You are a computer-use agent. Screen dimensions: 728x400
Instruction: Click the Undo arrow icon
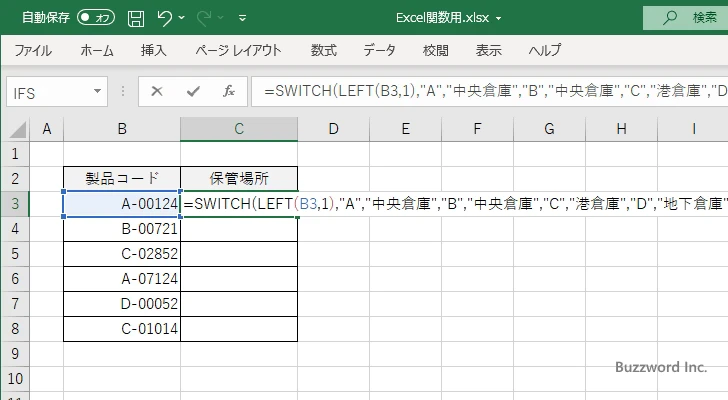pyautogui.click(x=164, y=18)
